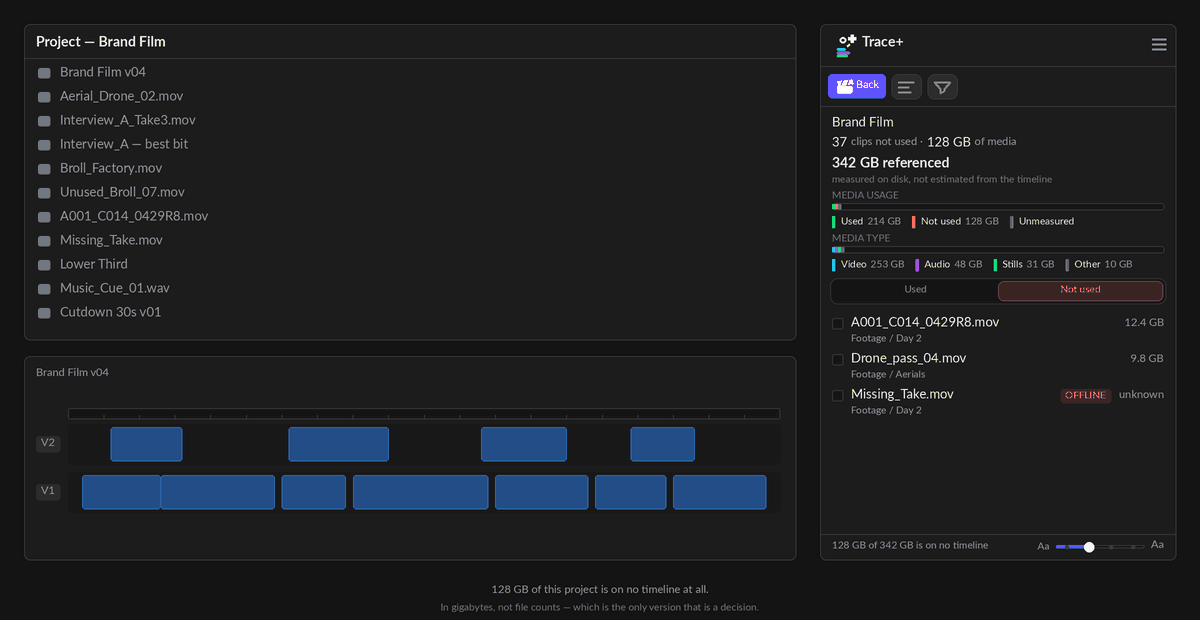This screenshot has height=620, width=1200.
Task: Click the 12.4 GB size value
Action: point(1144,323)
